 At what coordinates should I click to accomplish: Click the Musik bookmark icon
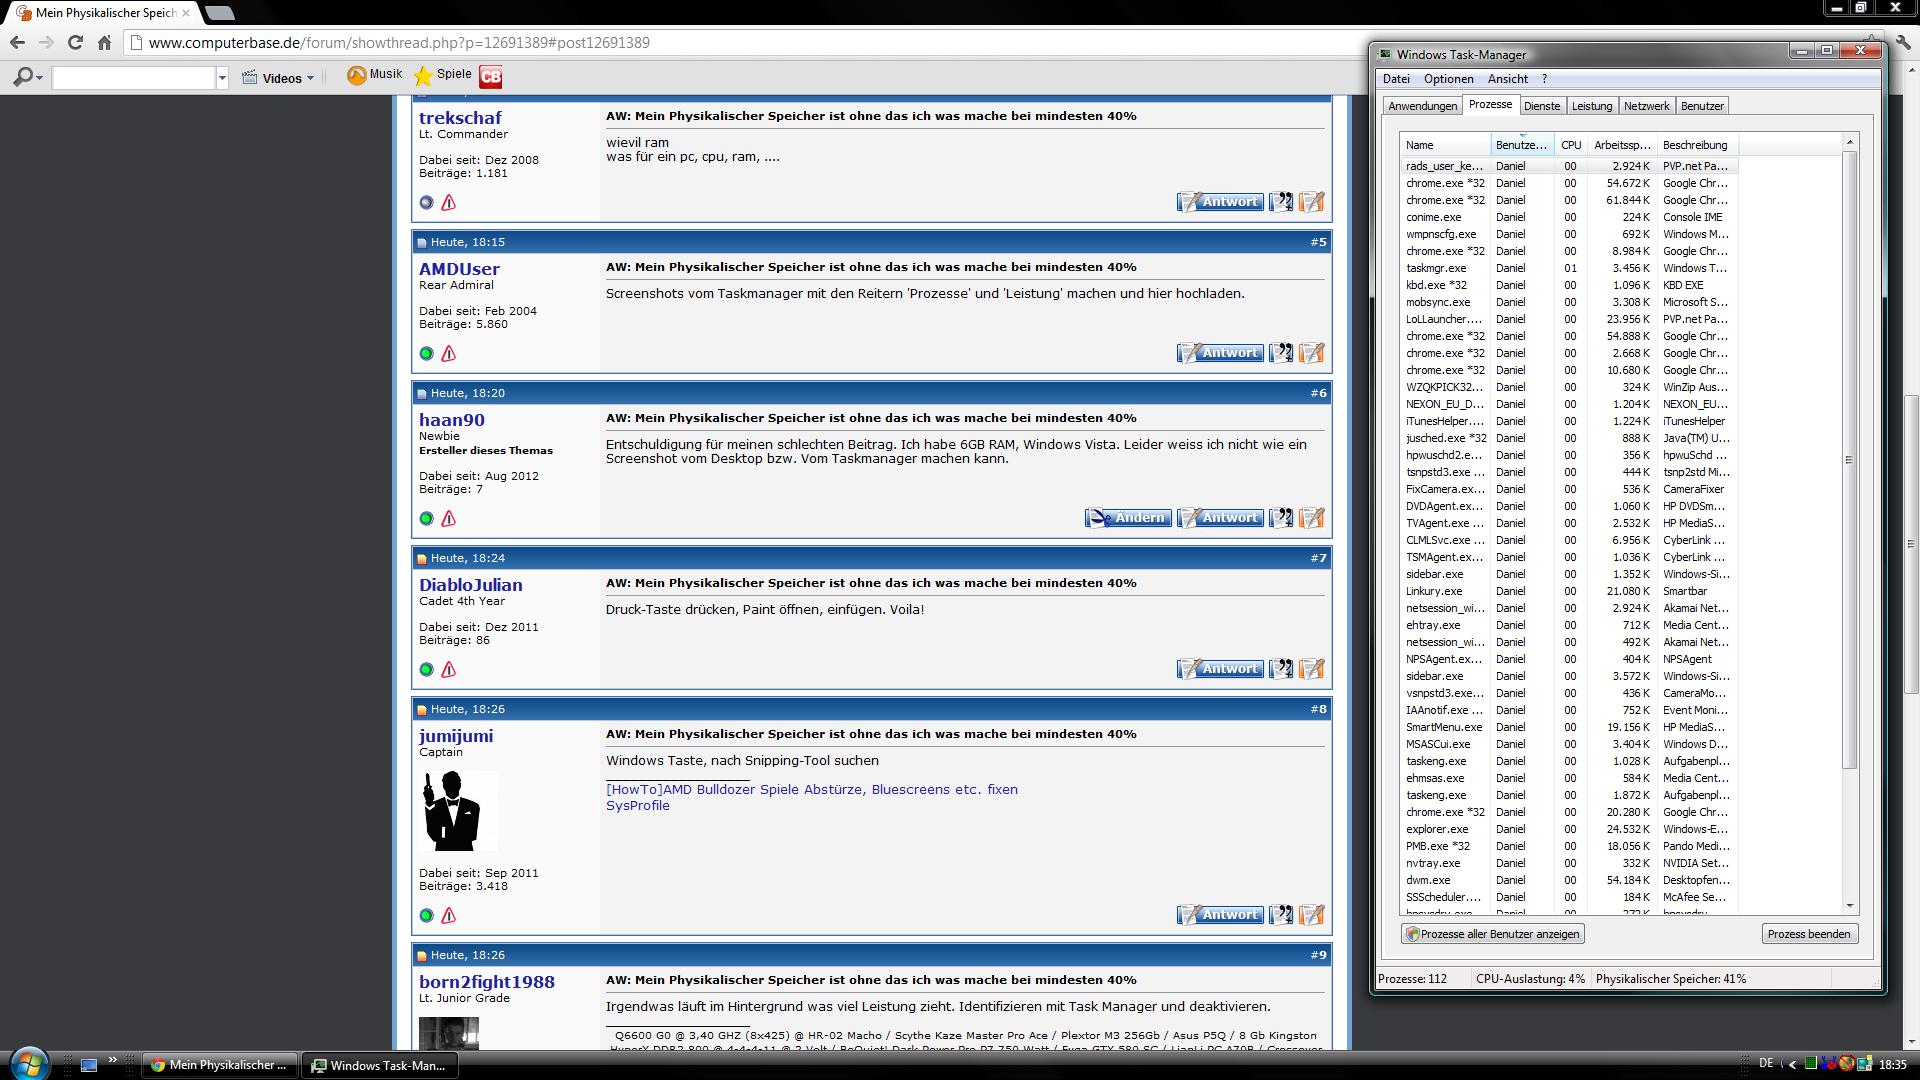pyautogui.click(x=356, y=75)
